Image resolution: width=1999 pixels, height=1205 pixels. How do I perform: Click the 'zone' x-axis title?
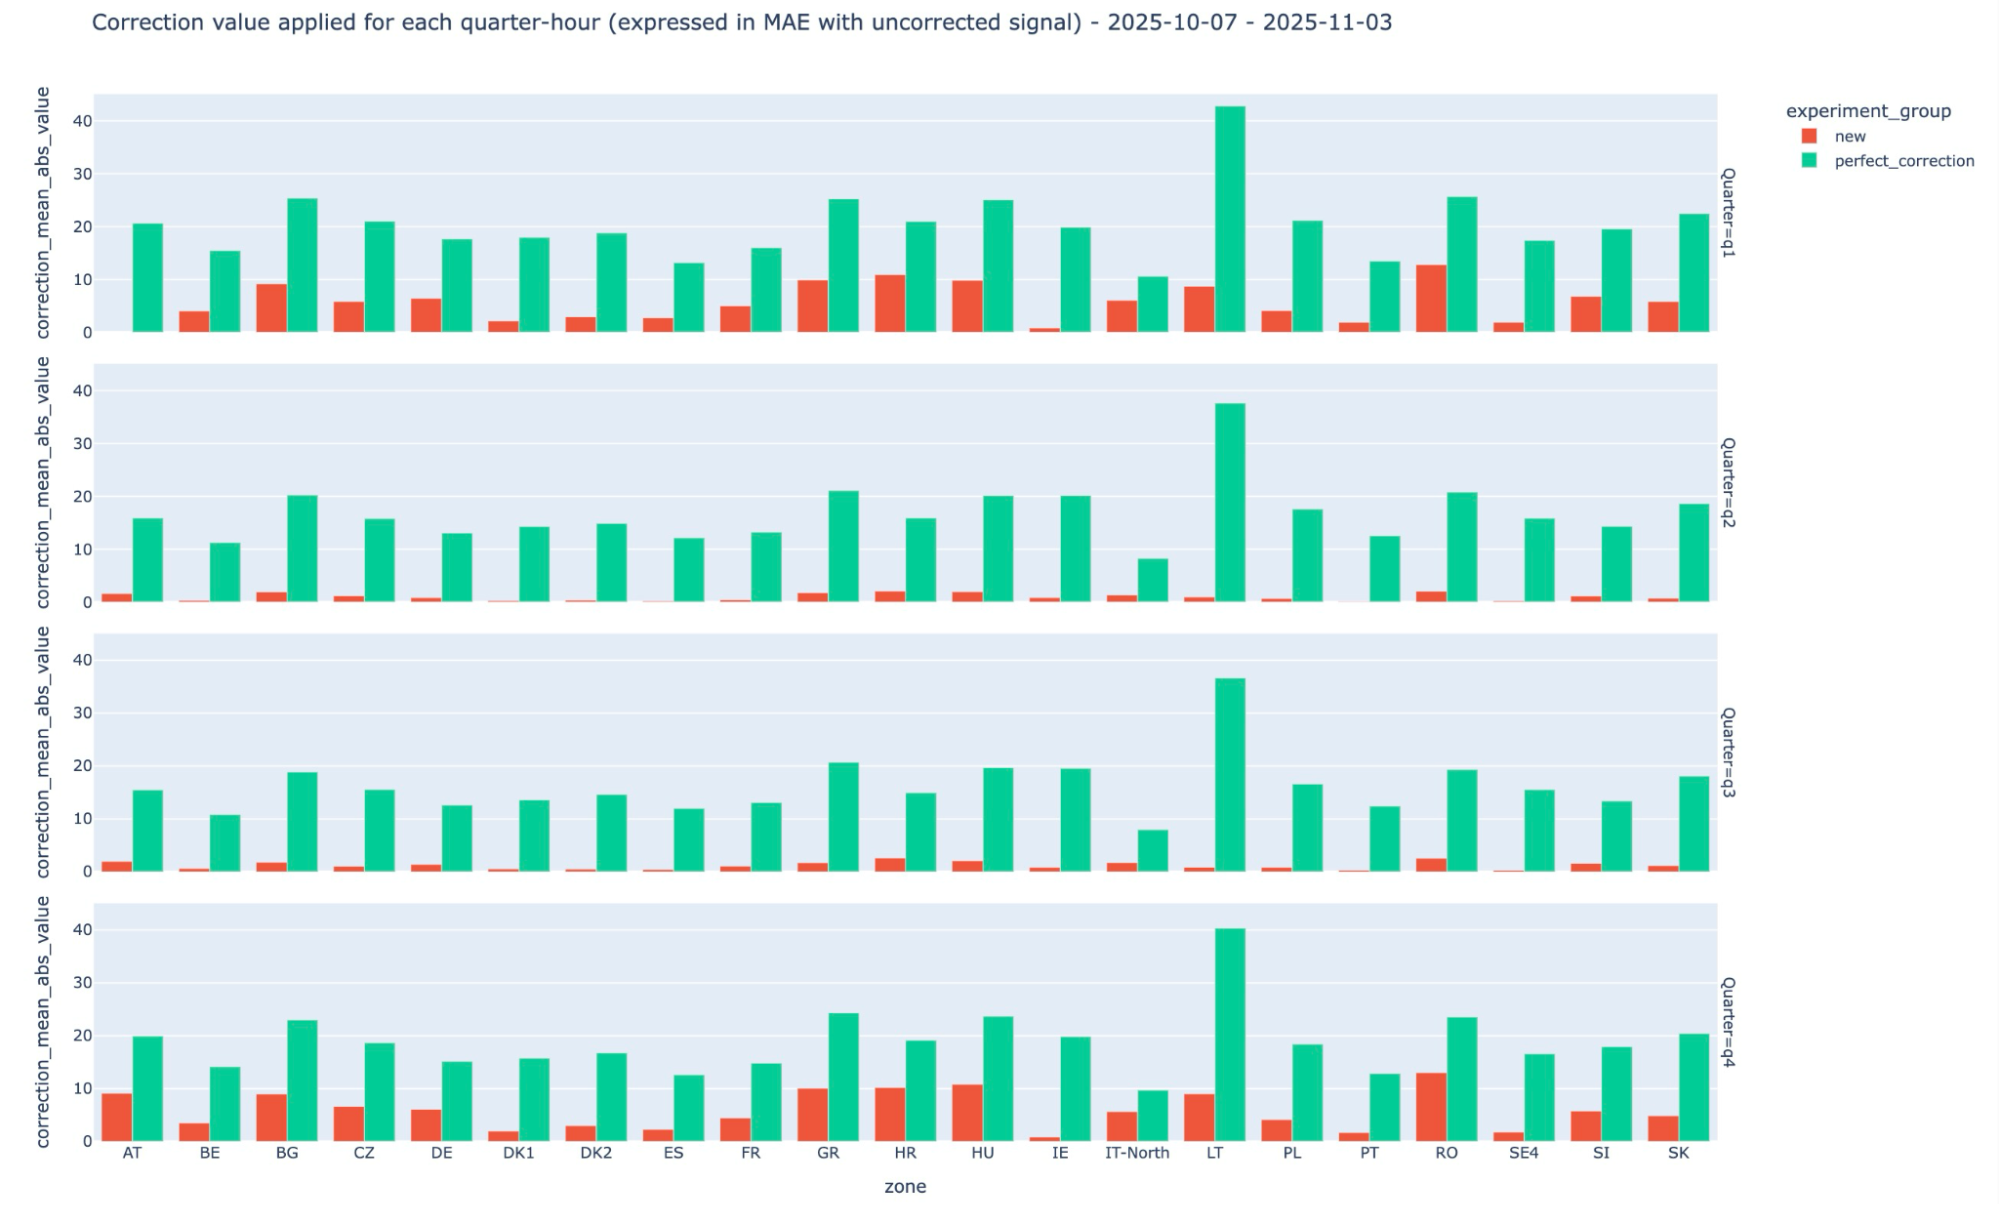[x=905, y=1187]
